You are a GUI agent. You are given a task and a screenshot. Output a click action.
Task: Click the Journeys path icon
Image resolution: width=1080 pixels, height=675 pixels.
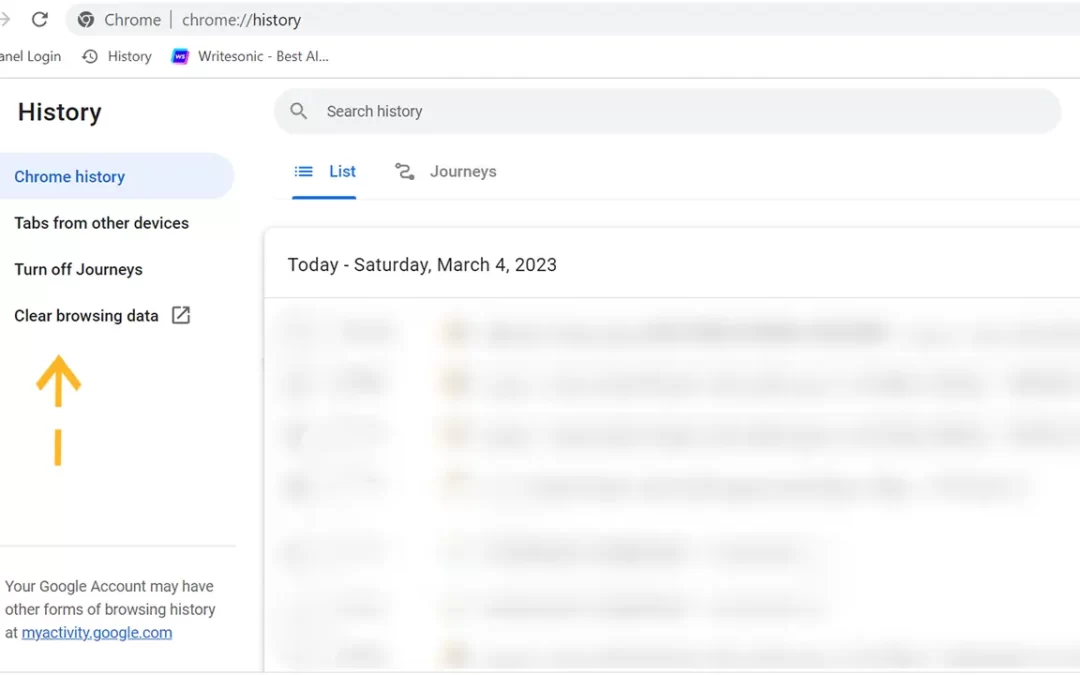[x=404, y=172]
